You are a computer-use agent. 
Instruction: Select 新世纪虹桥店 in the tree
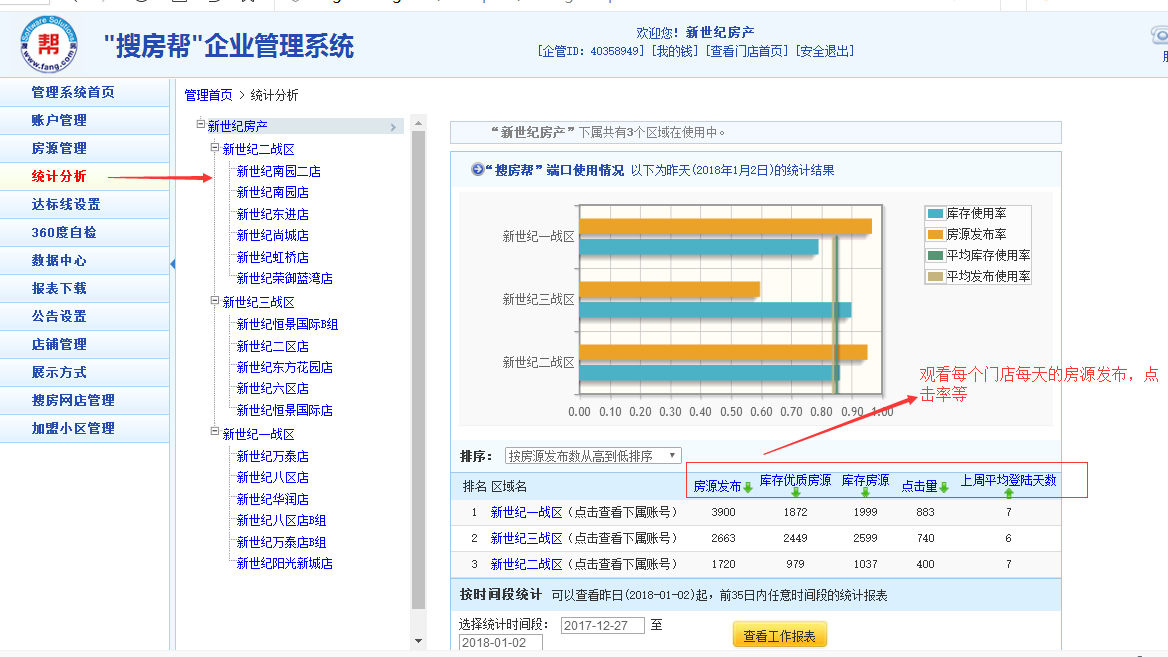point(273,257)
